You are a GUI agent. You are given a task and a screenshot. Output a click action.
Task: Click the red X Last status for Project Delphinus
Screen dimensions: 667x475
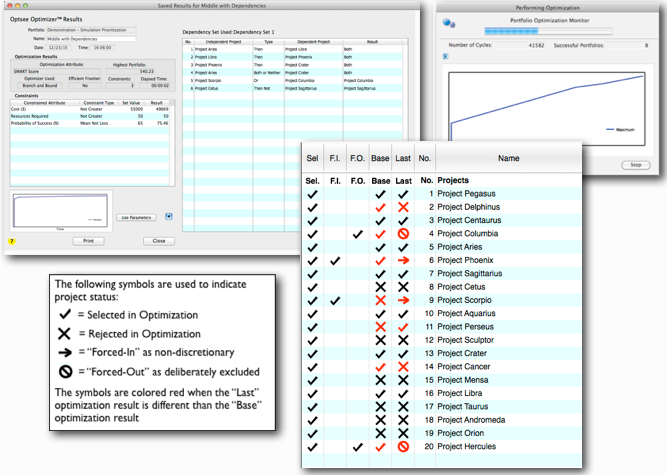pyautogui.click(x=403, y=206)
